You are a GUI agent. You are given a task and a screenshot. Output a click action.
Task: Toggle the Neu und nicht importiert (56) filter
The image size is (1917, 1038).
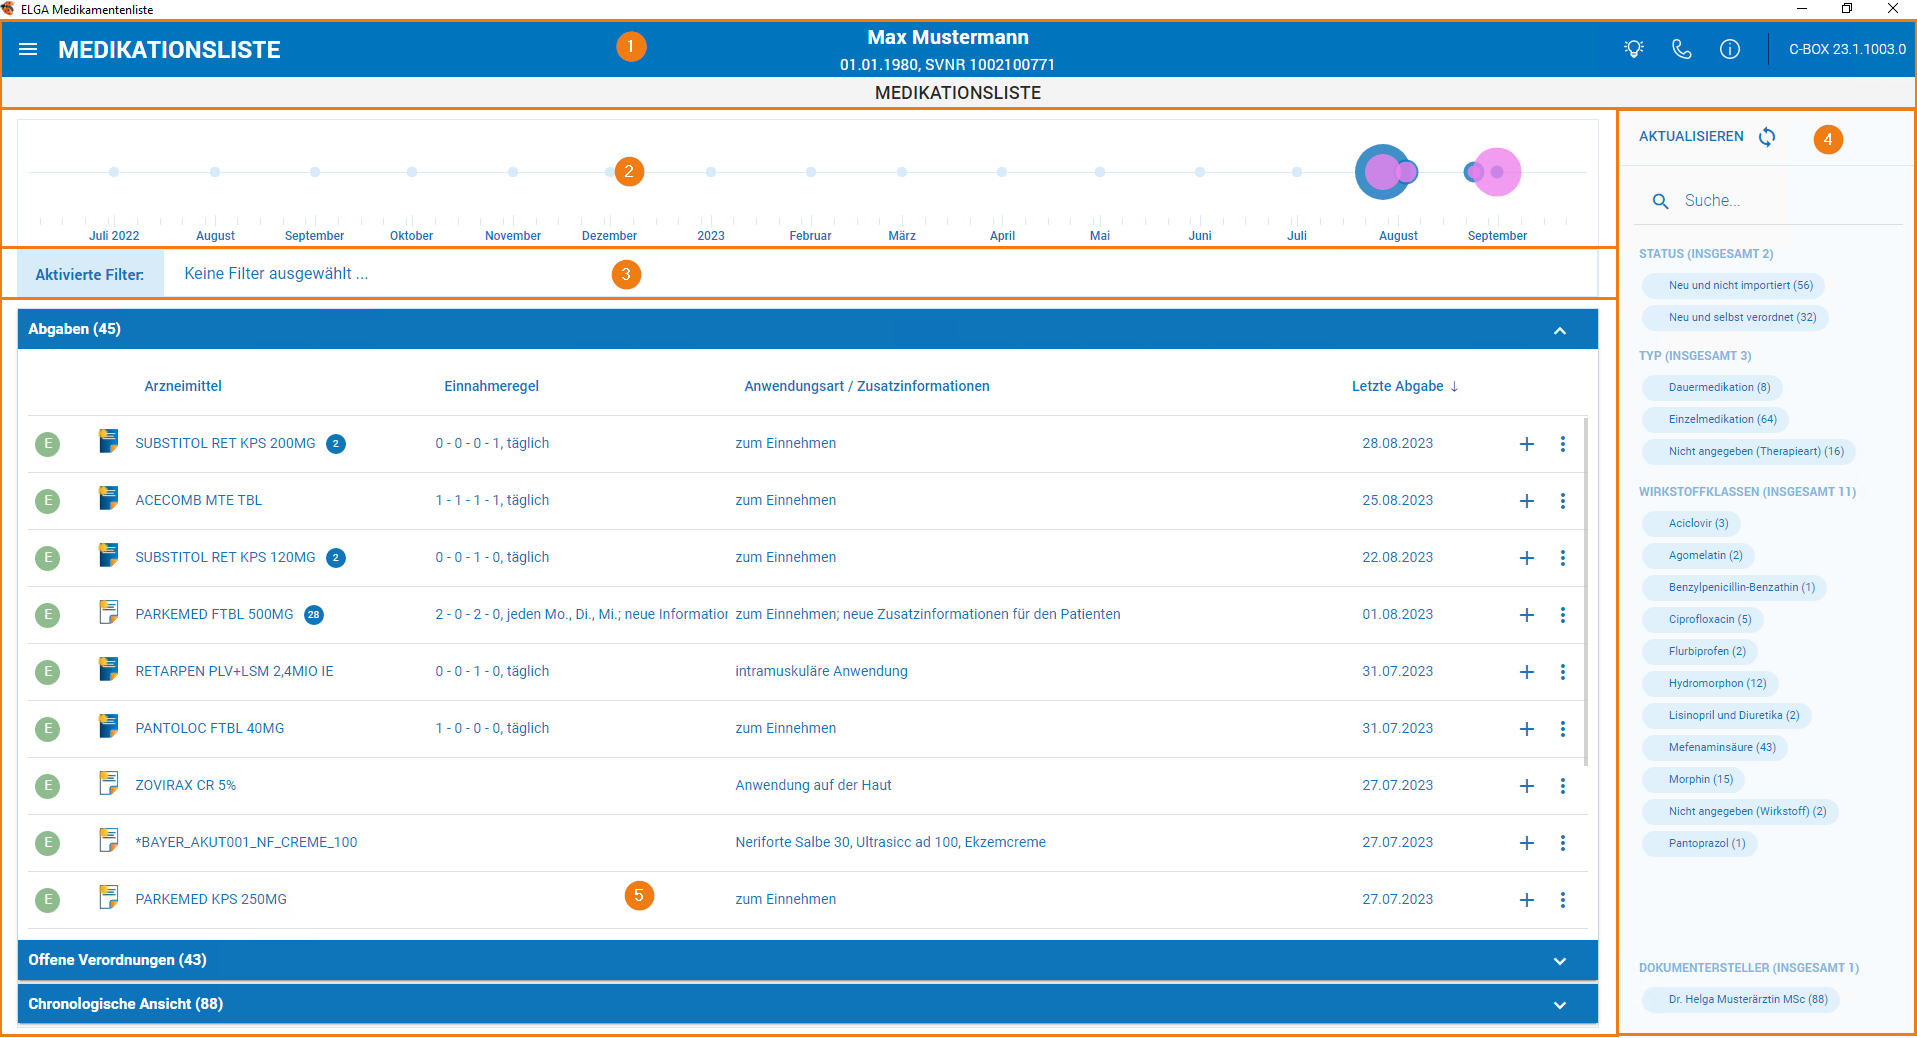(x=1733, y=286)
